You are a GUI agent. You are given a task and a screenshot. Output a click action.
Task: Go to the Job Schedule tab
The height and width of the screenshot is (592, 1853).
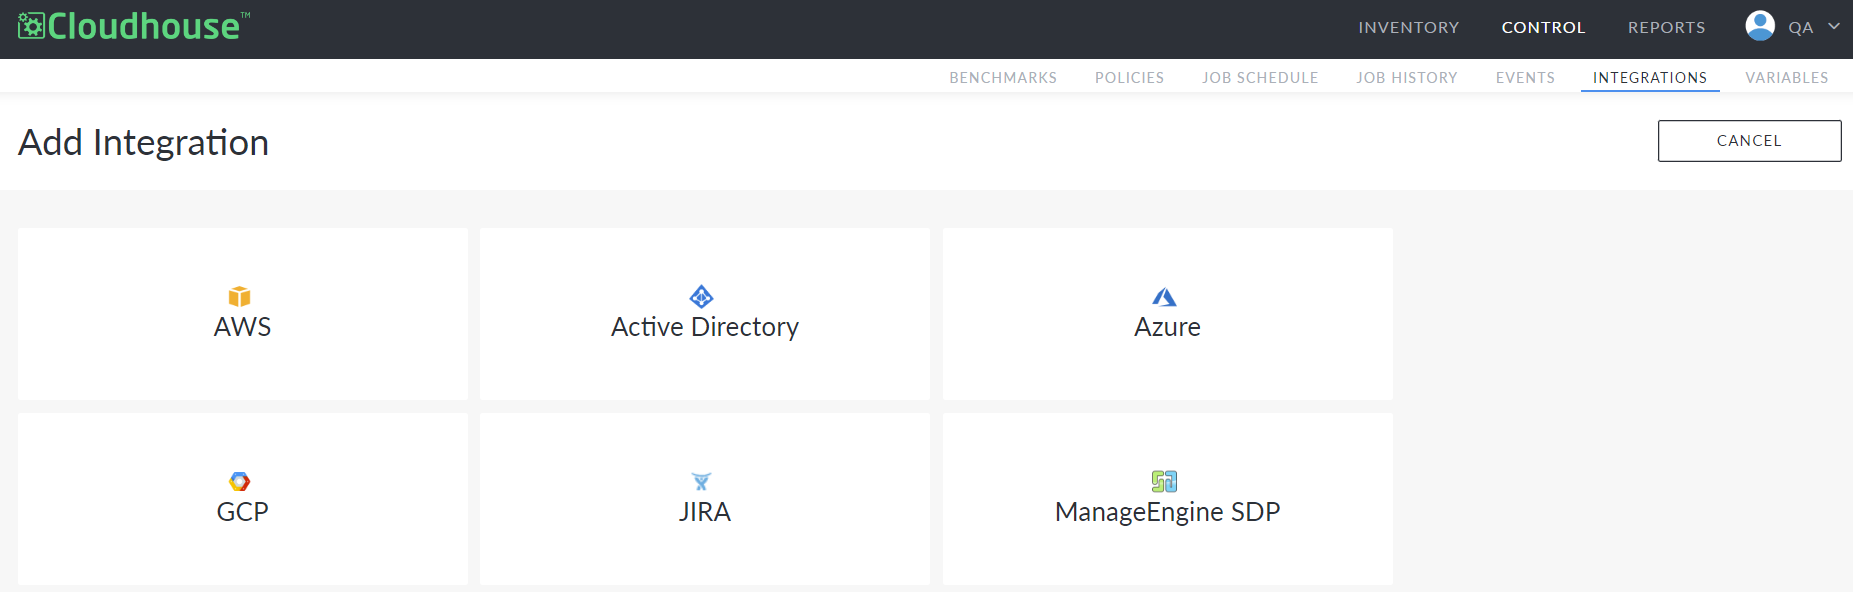(x=1260, y=78)
